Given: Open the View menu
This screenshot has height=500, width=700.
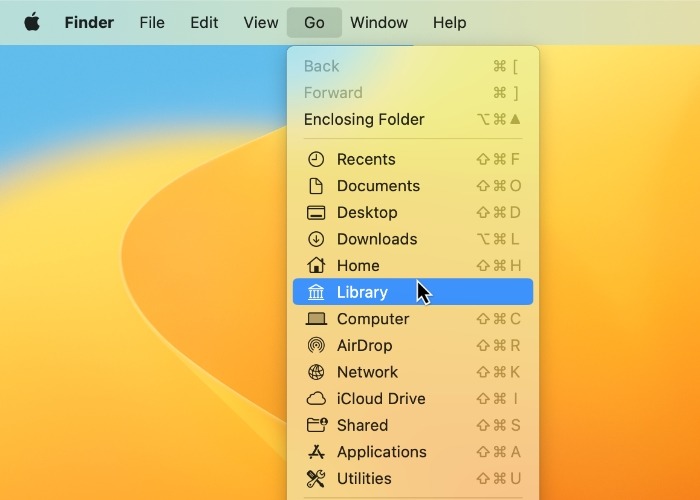Looking at the screenshot, I should (261, 22).
